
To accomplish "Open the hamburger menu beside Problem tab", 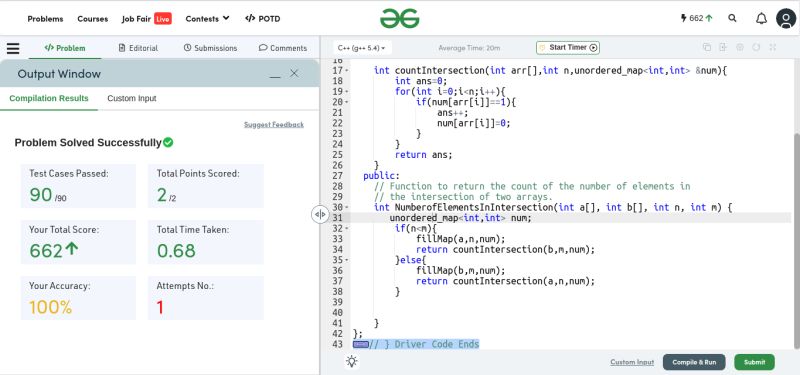I will coord(13,48).
